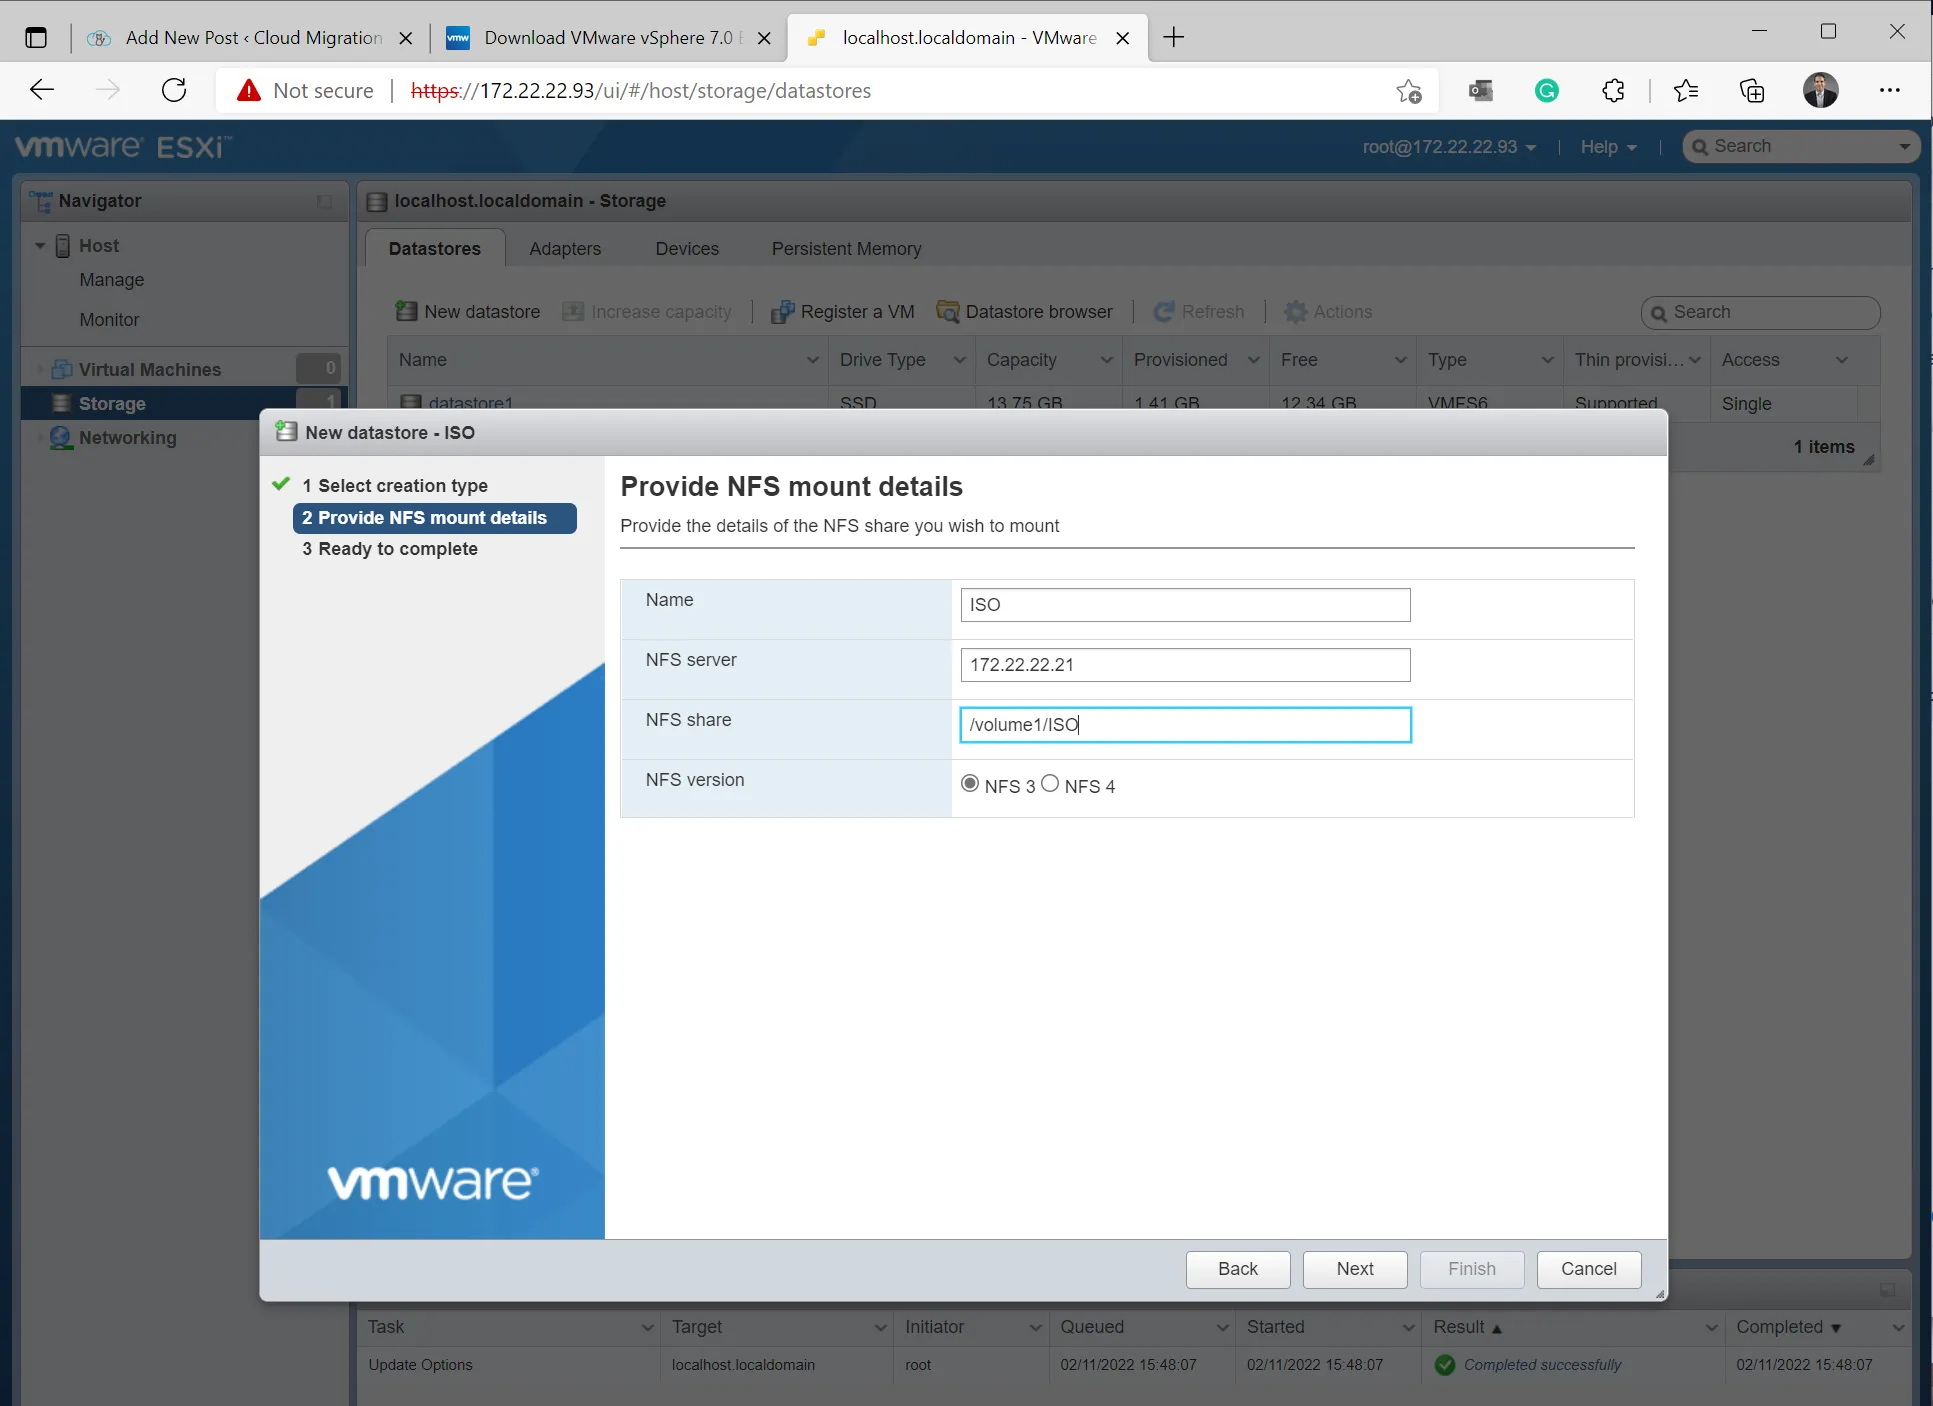Select the NFS 4 radio button
Screen dimensions: 1933x1406
click(x=1050, y=784)
